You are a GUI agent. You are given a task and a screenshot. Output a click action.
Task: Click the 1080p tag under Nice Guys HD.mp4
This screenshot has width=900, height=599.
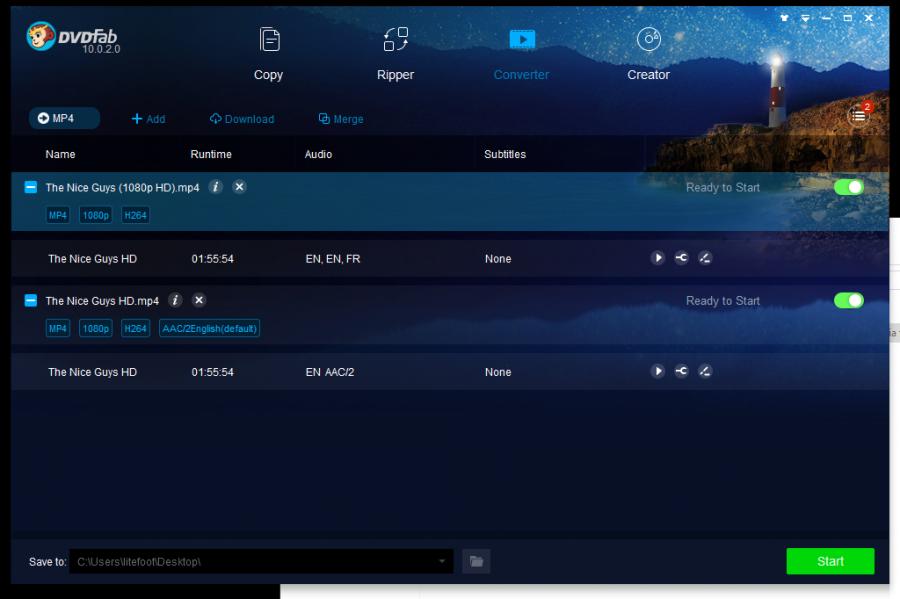point(96,328)
